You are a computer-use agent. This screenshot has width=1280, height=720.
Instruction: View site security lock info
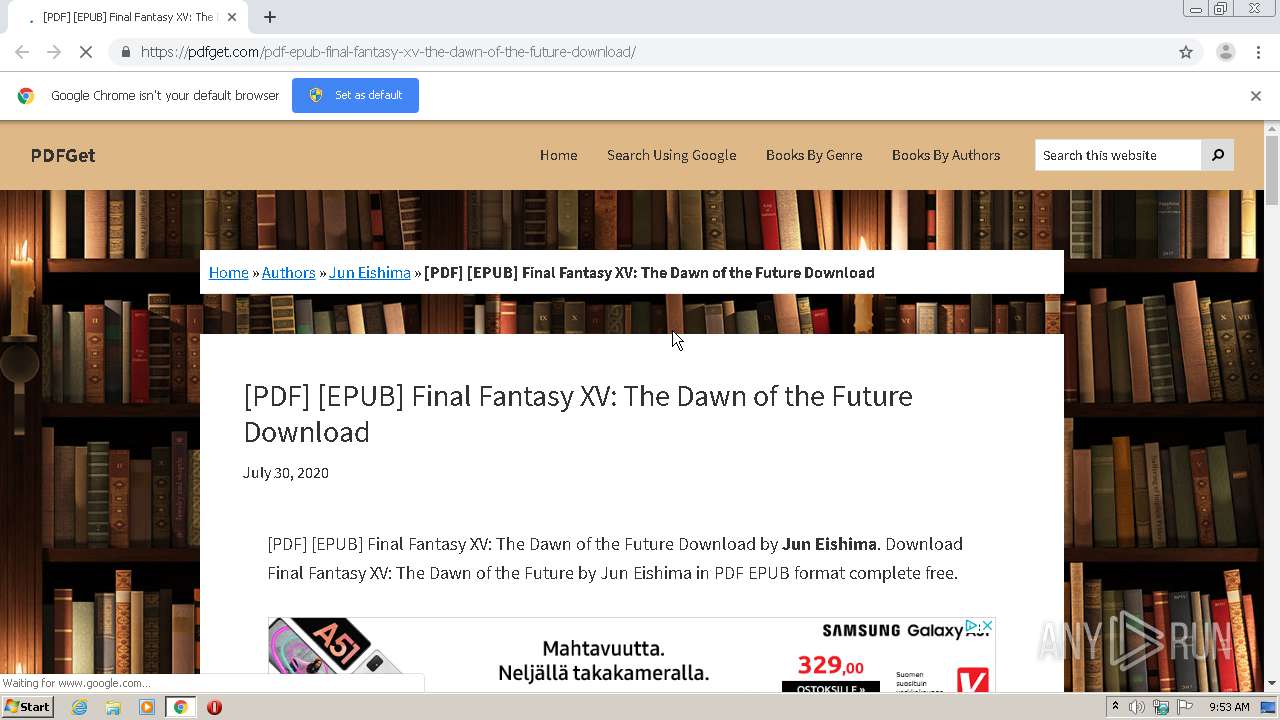click(x=125, y=52)
